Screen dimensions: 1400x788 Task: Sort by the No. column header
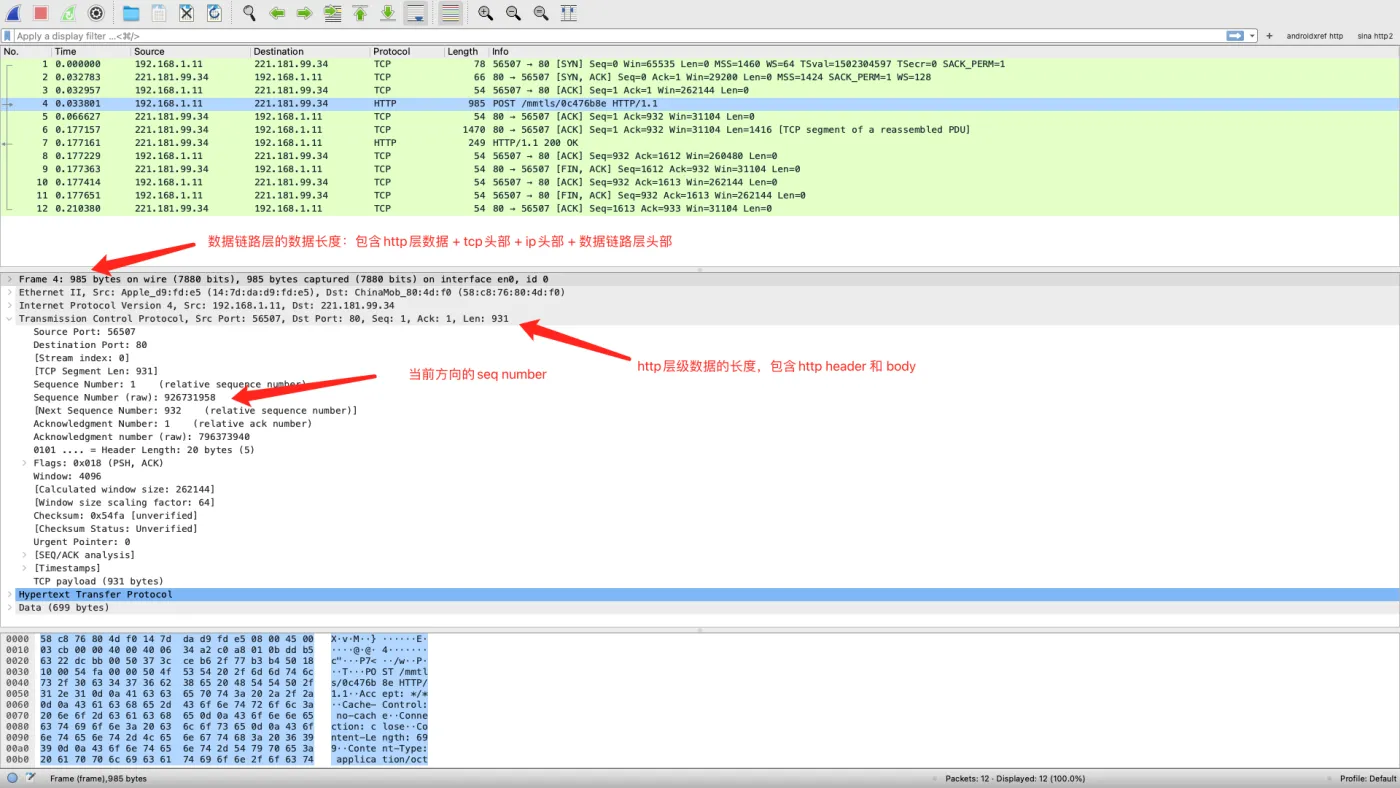pyautogui.click(x=26, y=51)
